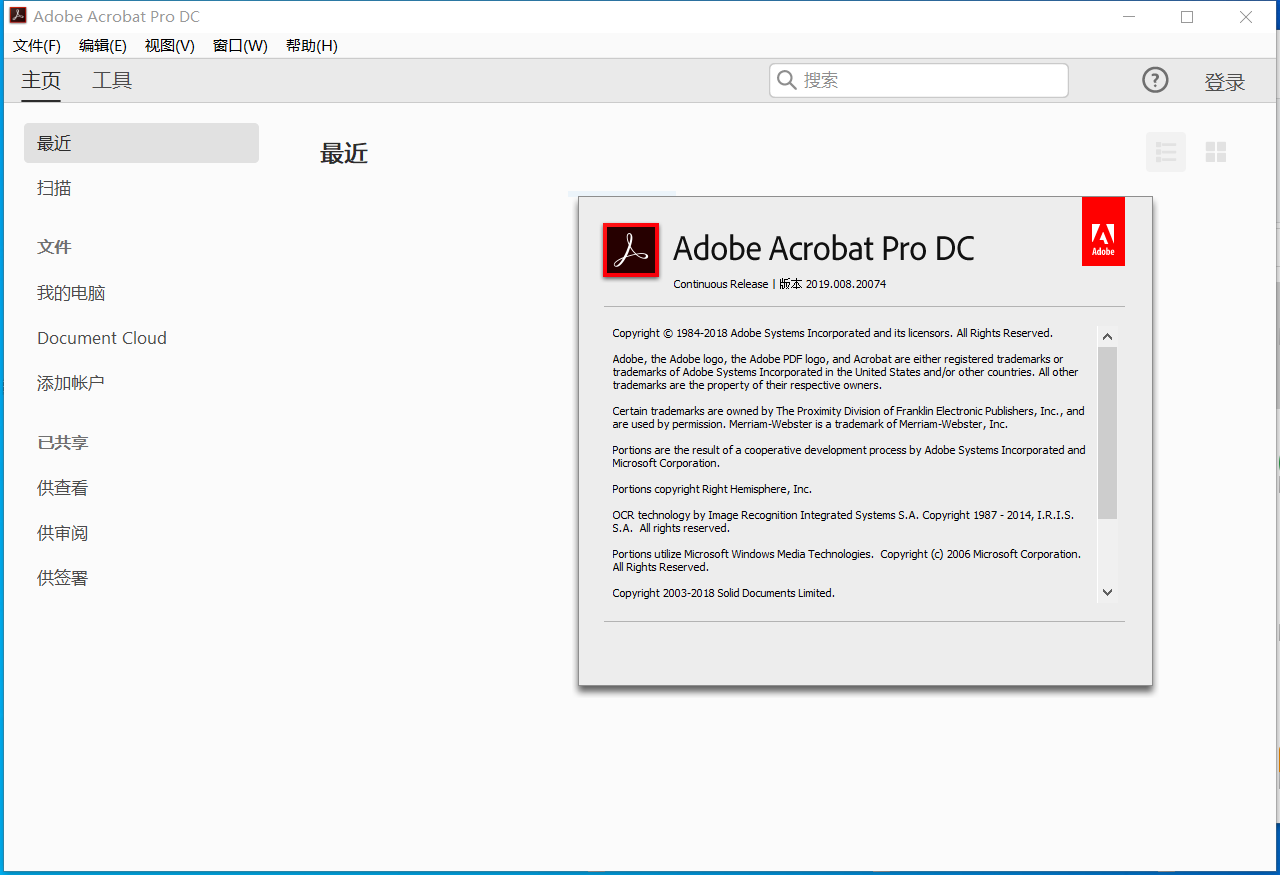Click the Acrobat app icon in the title bar
This screenshot has height=875, width=1280.
pos(17,16)
